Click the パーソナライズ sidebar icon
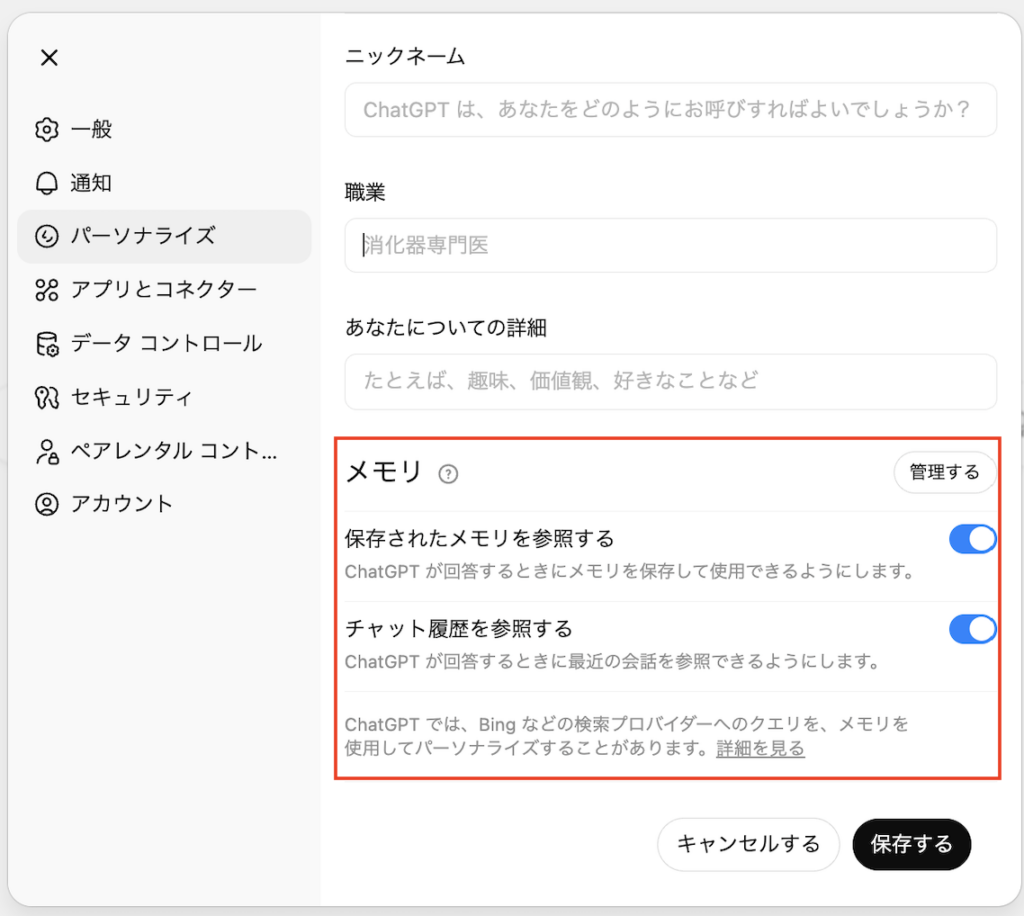Image resolution: width=1024 pixels, height=916 pixels. point(47,237)
